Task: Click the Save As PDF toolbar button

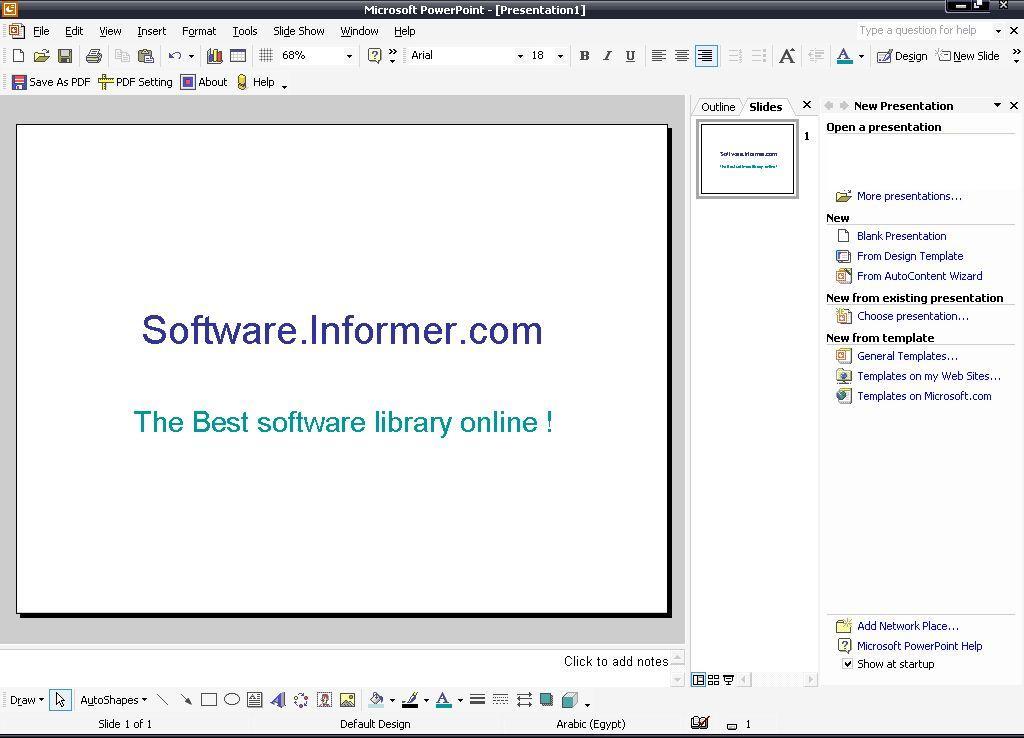Action: pyautogui.click(x=51, y=82)
